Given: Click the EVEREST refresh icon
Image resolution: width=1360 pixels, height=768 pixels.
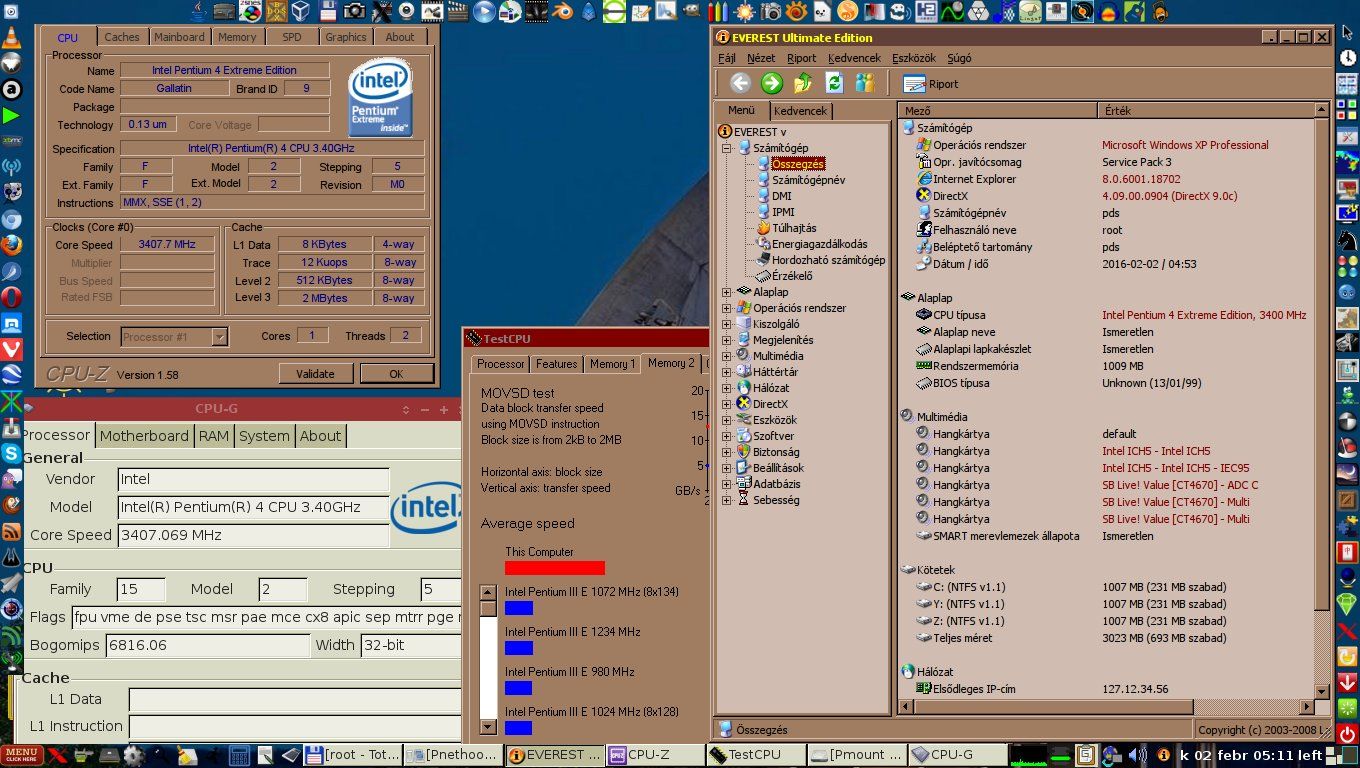Looking at the screenshot, I should click(x=833, y=83).
